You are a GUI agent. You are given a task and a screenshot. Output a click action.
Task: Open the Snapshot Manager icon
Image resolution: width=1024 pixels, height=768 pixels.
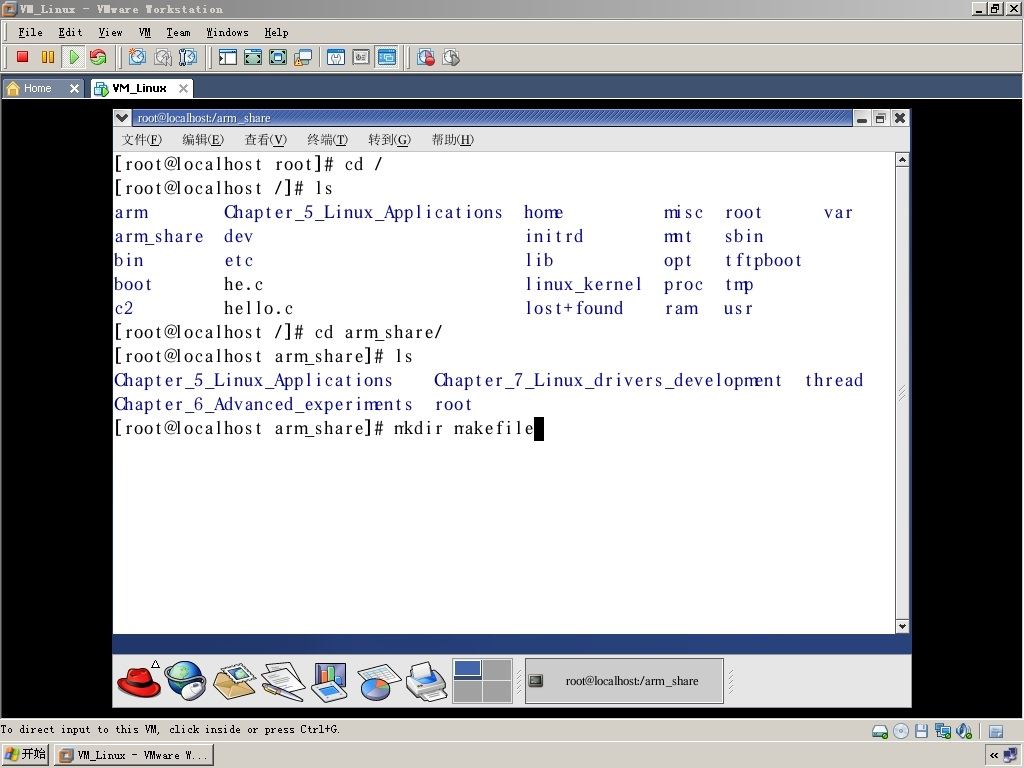187,57
